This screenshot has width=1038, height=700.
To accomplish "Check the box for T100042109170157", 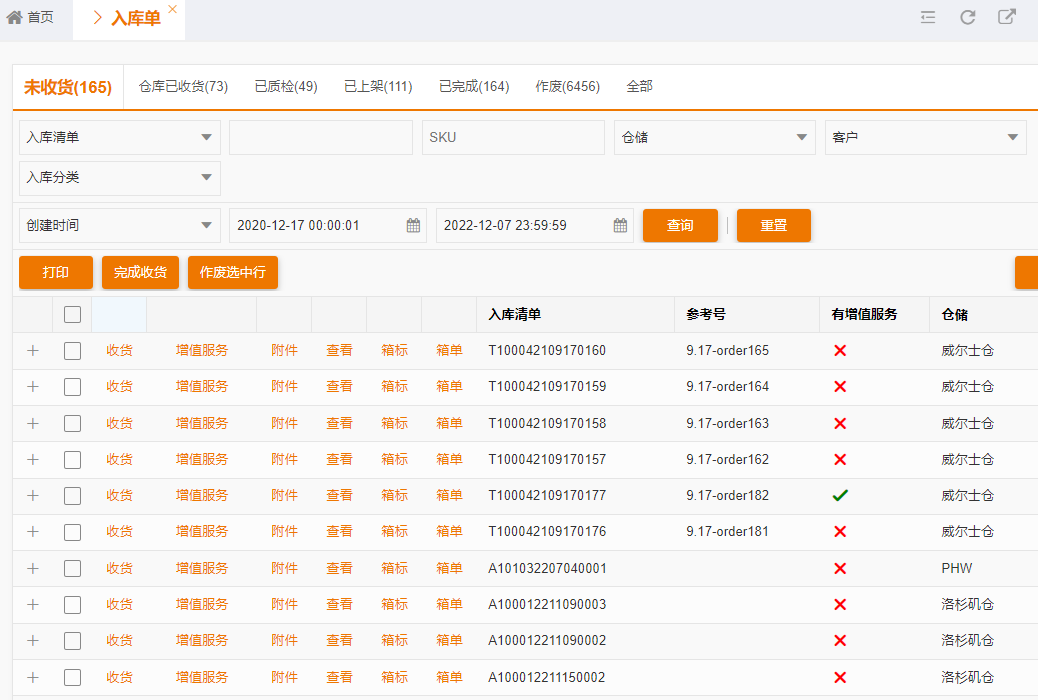I will pos(72,460).
